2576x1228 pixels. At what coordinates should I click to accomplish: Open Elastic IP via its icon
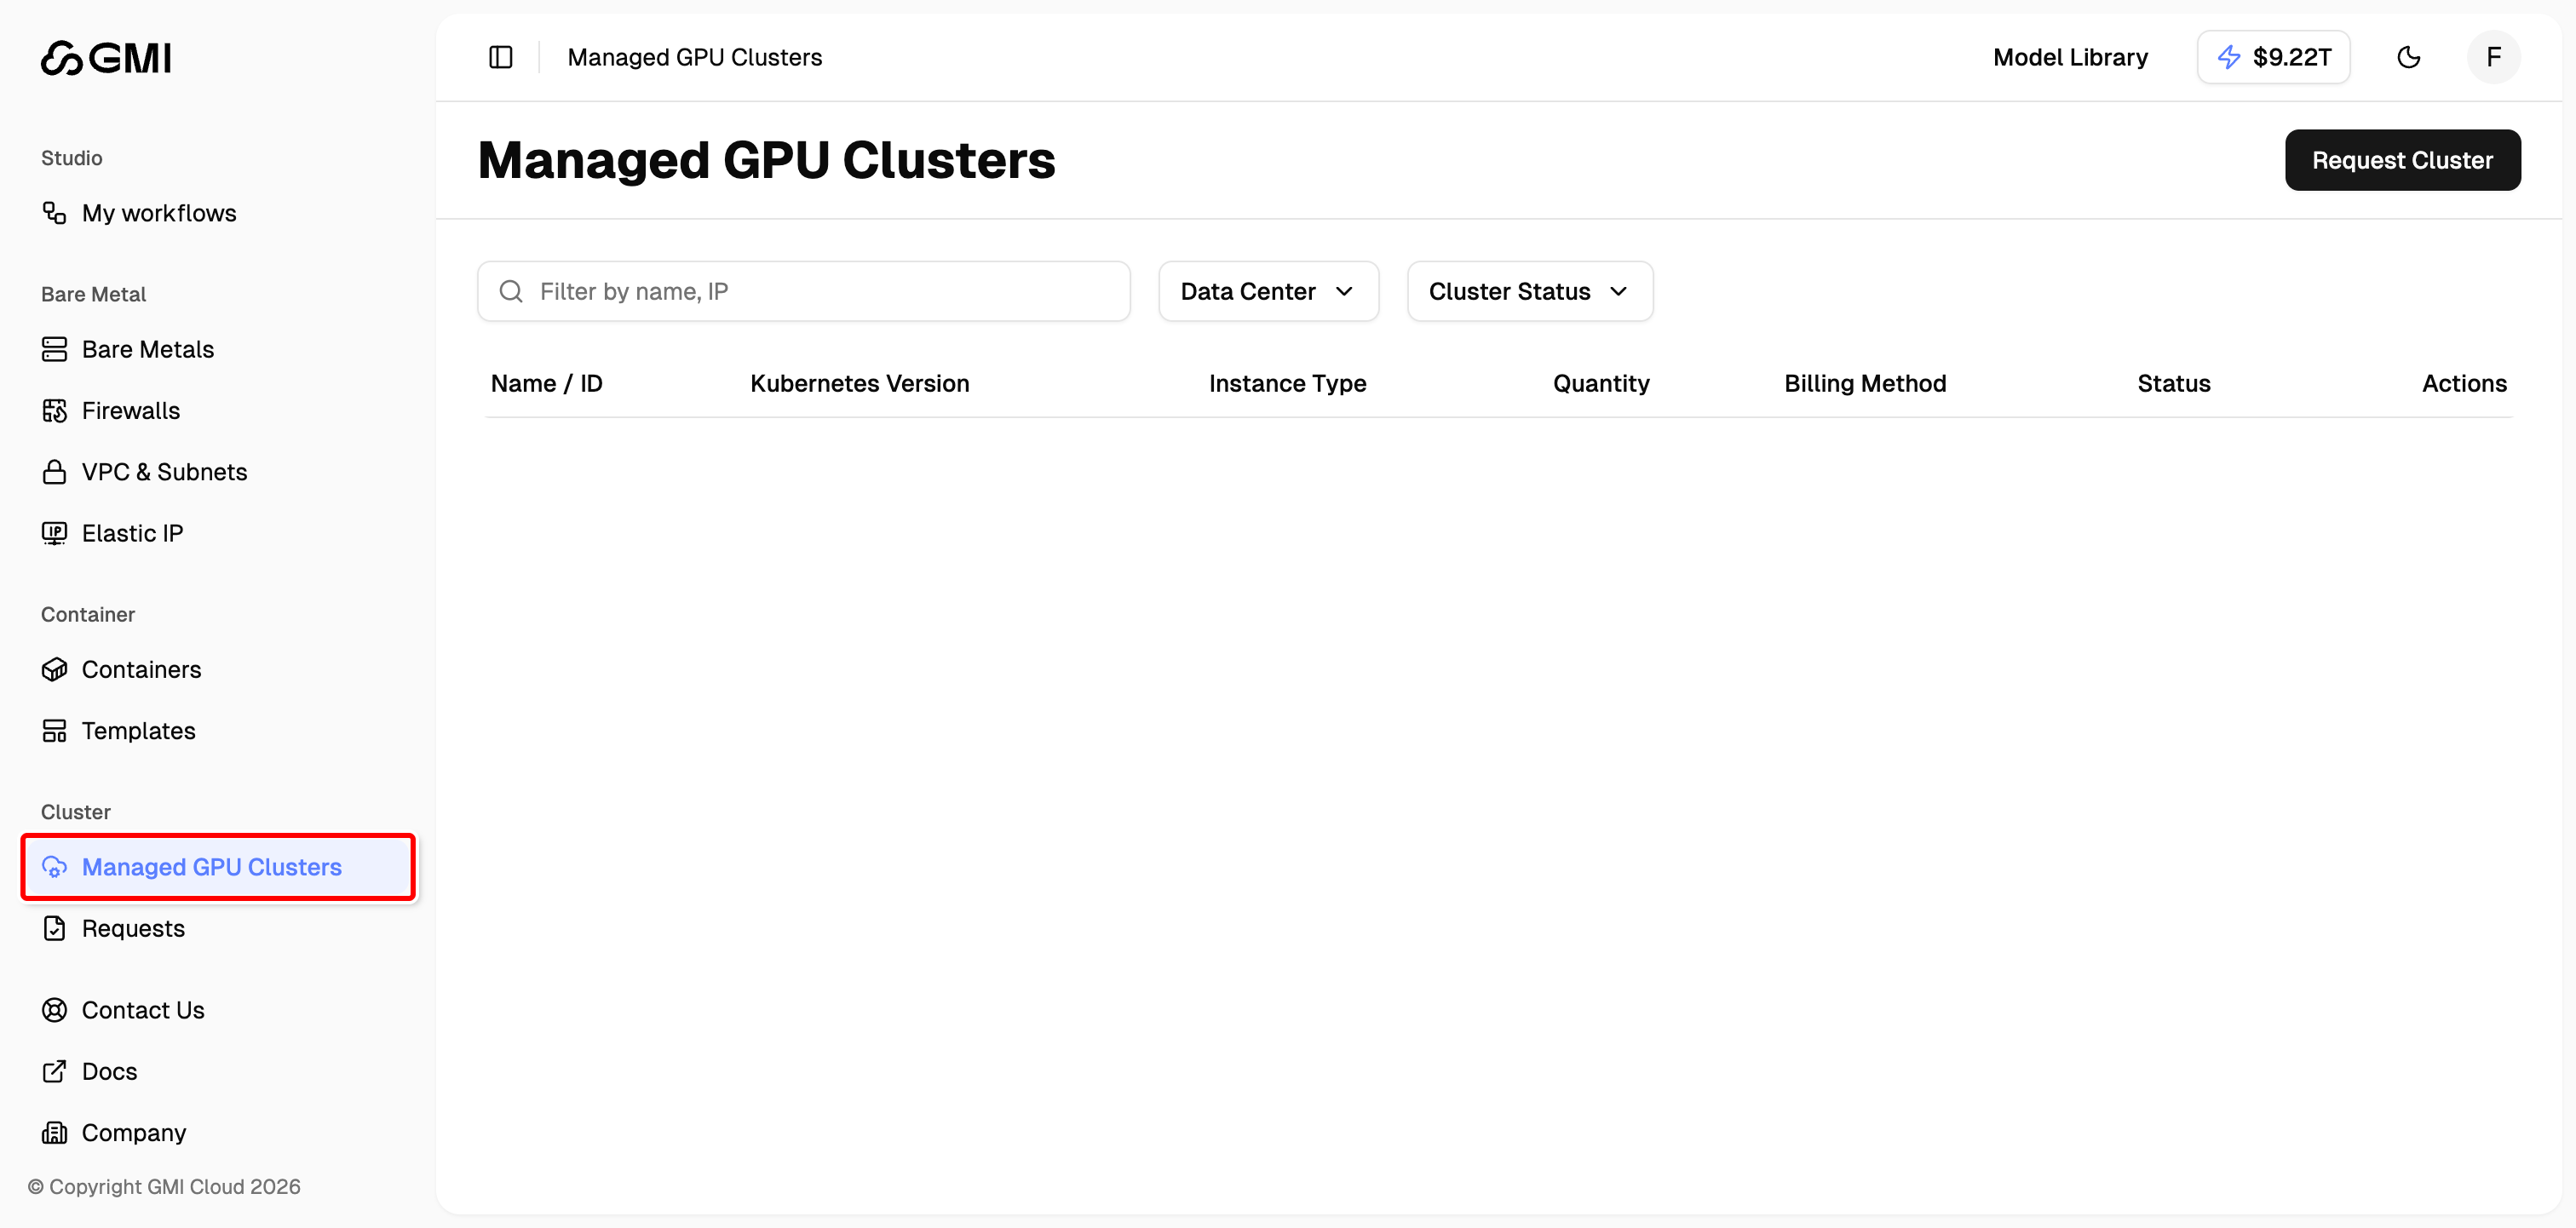[55, 532]
